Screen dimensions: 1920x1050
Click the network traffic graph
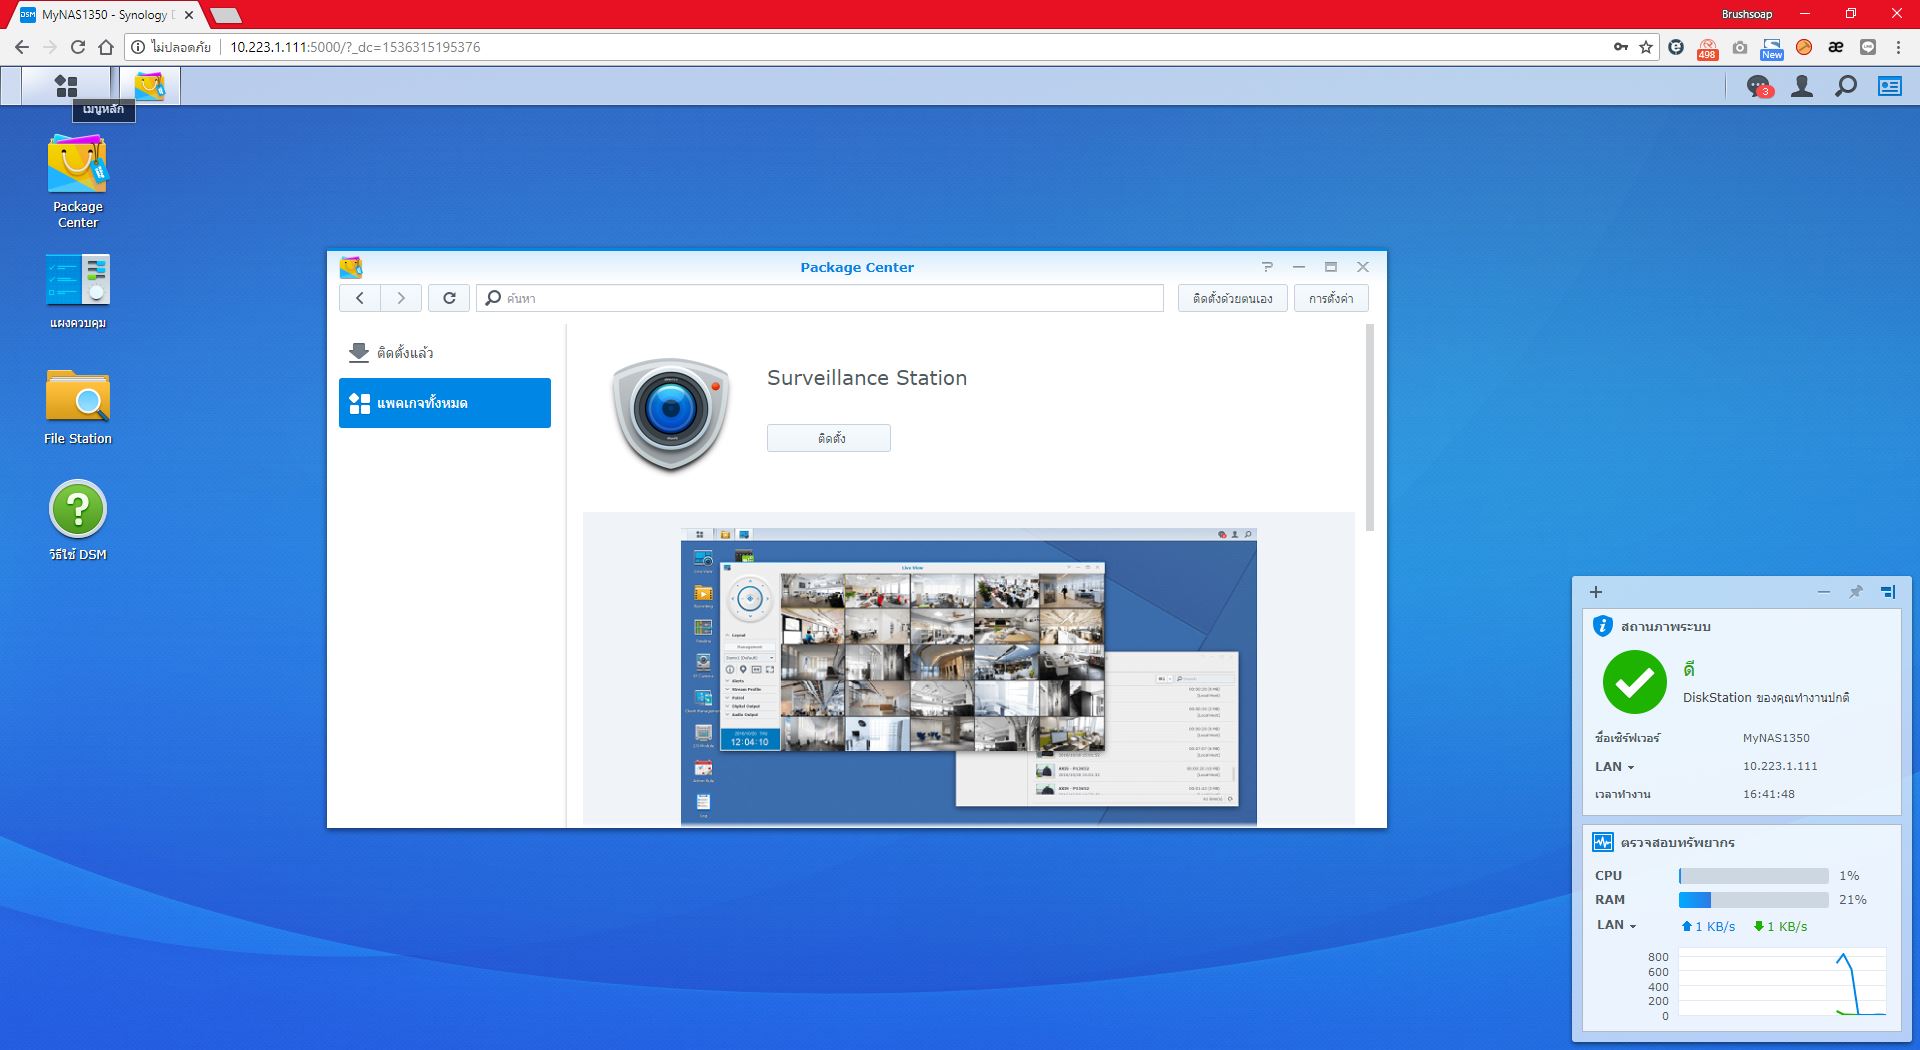[1782, 984]
